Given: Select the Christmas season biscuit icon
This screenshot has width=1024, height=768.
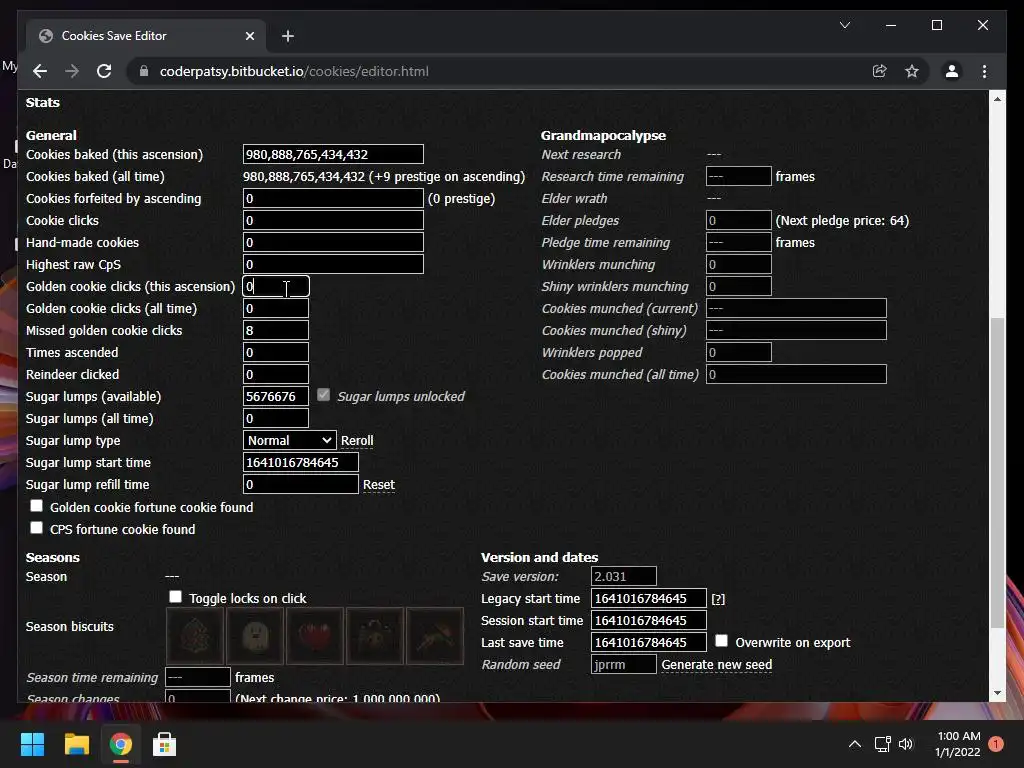Looking at the screenshot, I should coord(195,636).
